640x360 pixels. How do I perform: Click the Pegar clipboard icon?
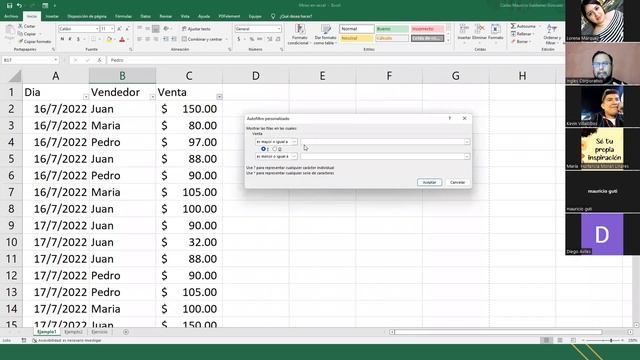pos(9,30)
